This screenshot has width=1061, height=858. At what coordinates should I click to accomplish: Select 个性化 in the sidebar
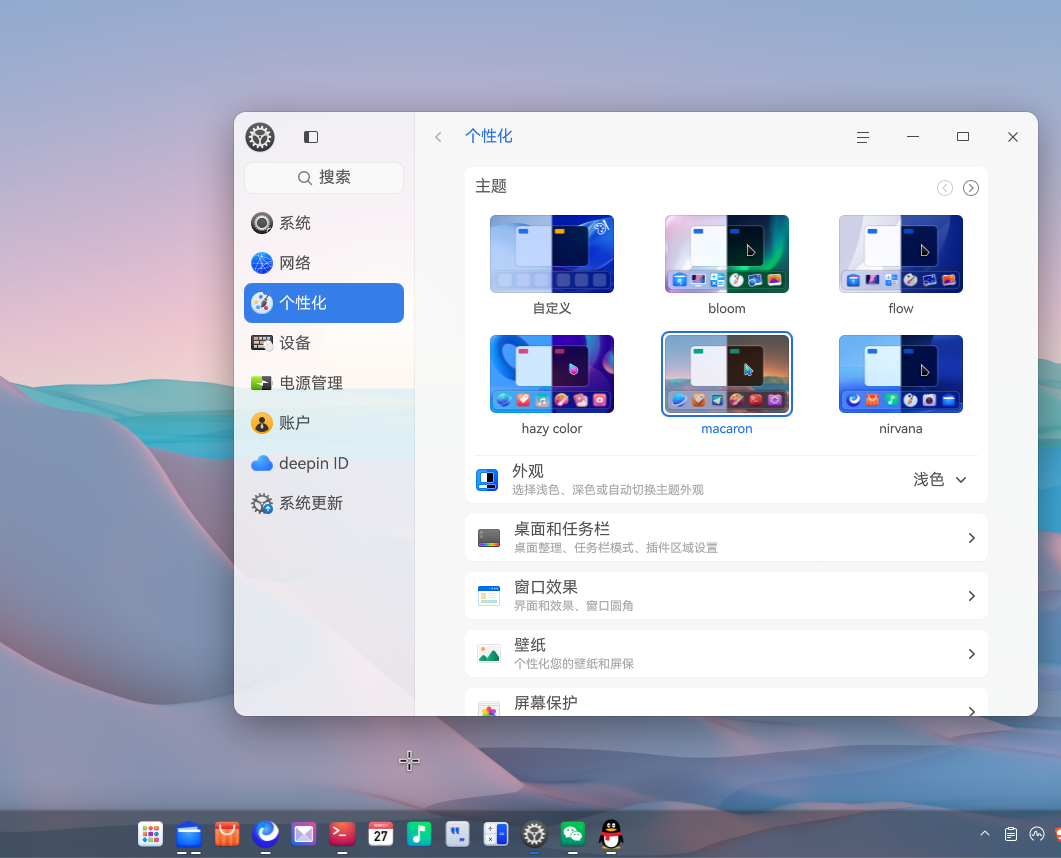[x=323, y=302]
